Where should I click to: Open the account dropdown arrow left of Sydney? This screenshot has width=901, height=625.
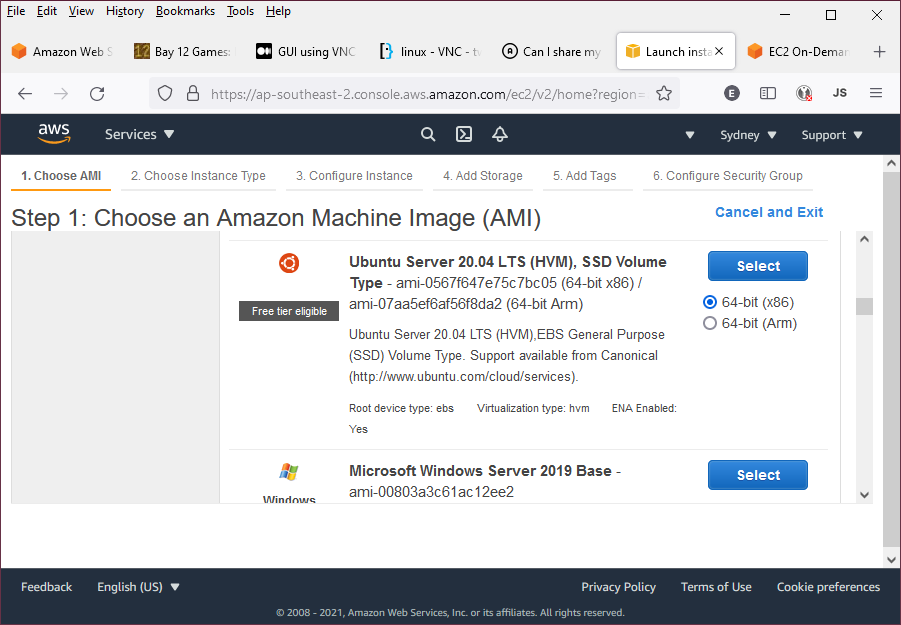690,135
